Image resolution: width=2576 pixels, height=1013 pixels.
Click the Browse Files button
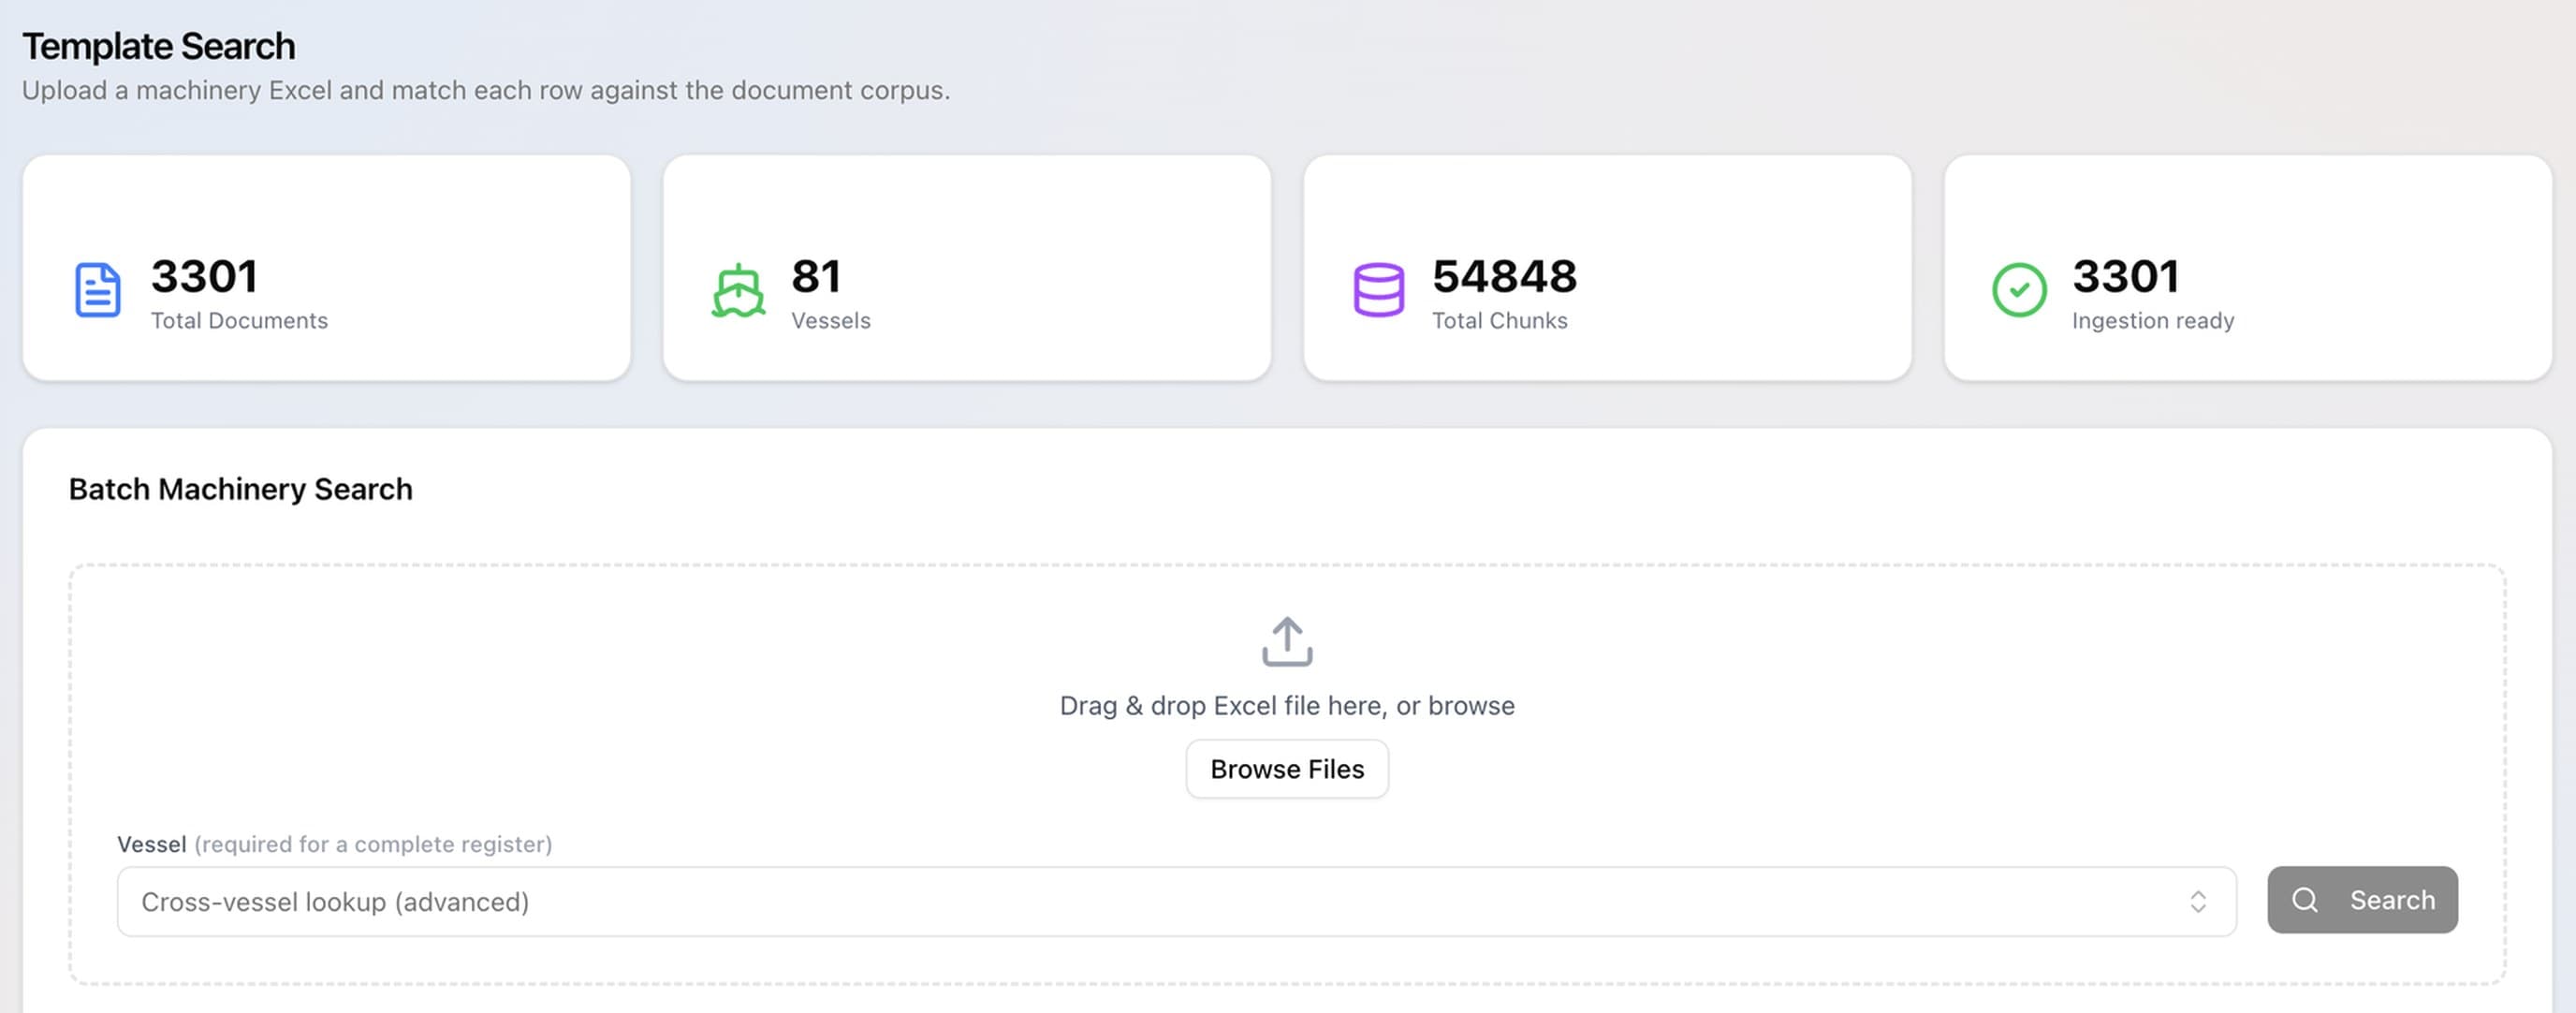(1287, 769)
